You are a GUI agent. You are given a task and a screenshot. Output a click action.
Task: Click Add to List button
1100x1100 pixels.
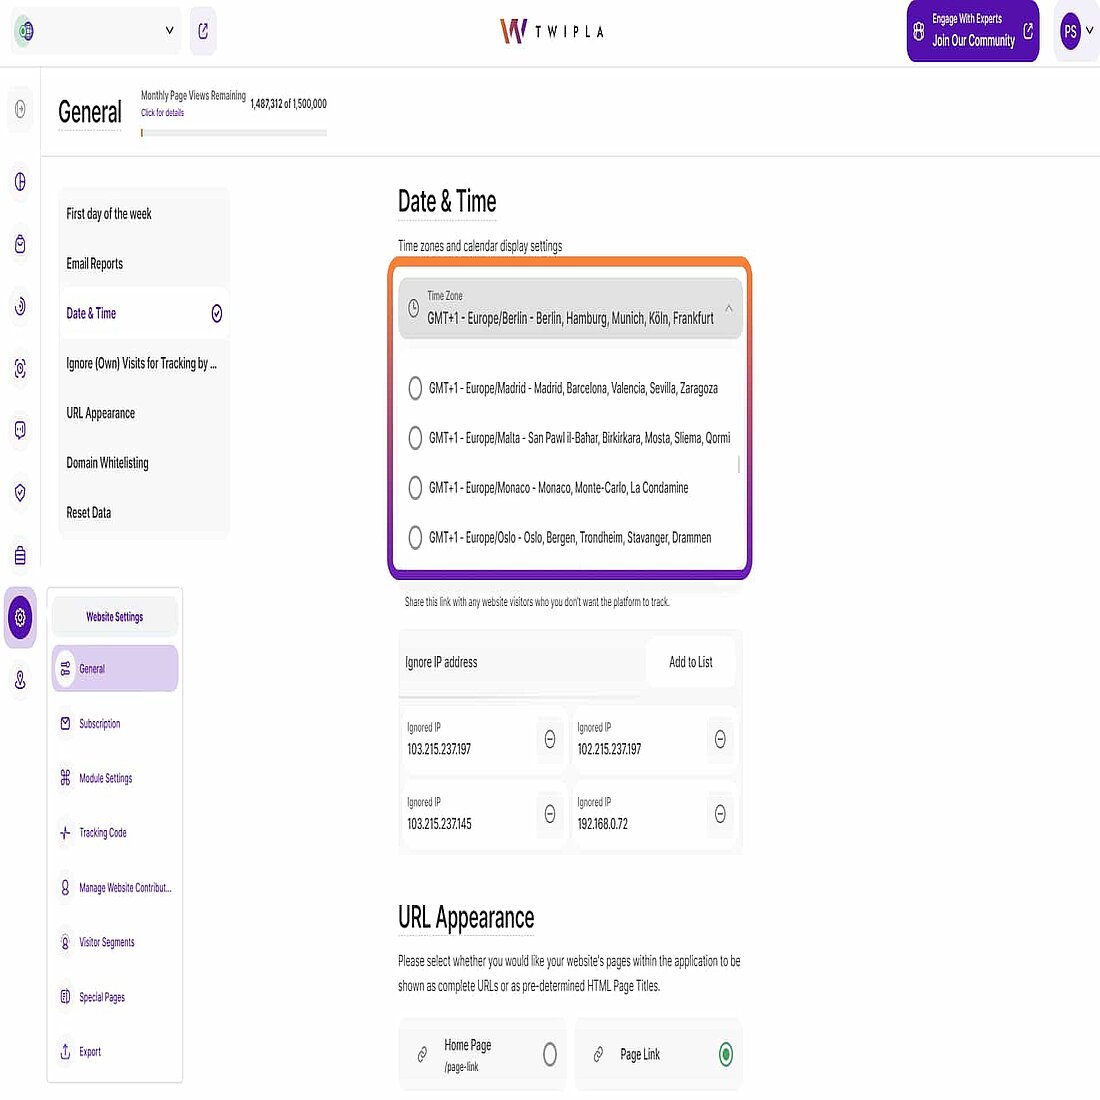690,662
